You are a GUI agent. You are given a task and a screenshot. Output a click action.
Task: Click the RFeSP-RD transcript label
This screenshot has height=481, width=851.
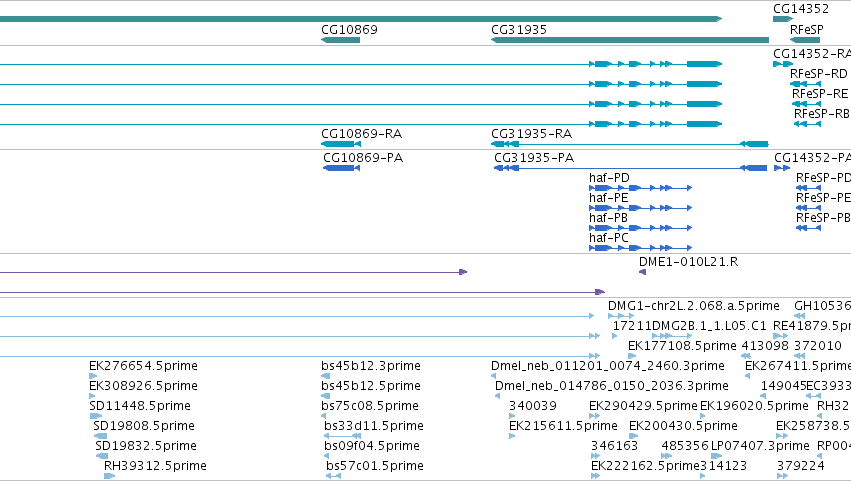click(x=818, y=74)
